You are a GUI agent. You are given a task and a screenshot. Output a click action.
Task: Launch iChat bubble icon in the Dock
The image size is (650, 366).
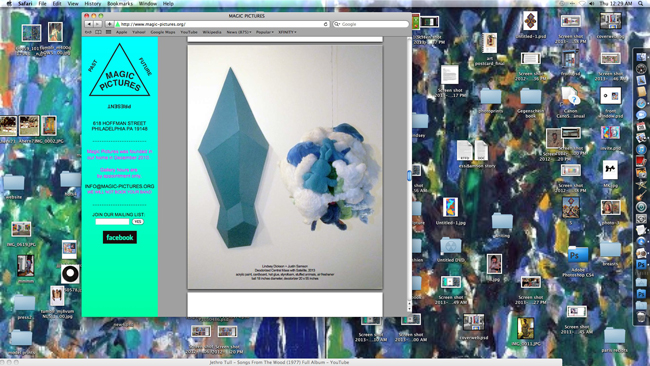point(641,115)
